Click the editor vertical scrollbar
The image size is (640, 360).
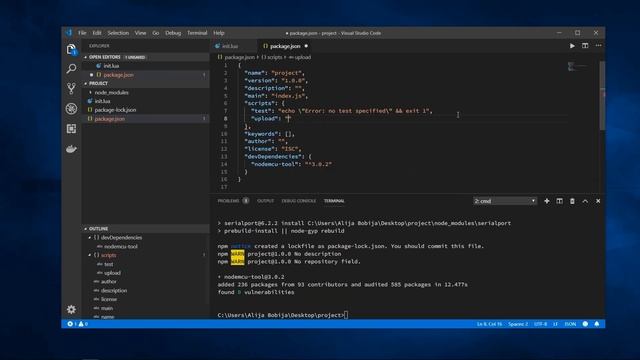602,96
